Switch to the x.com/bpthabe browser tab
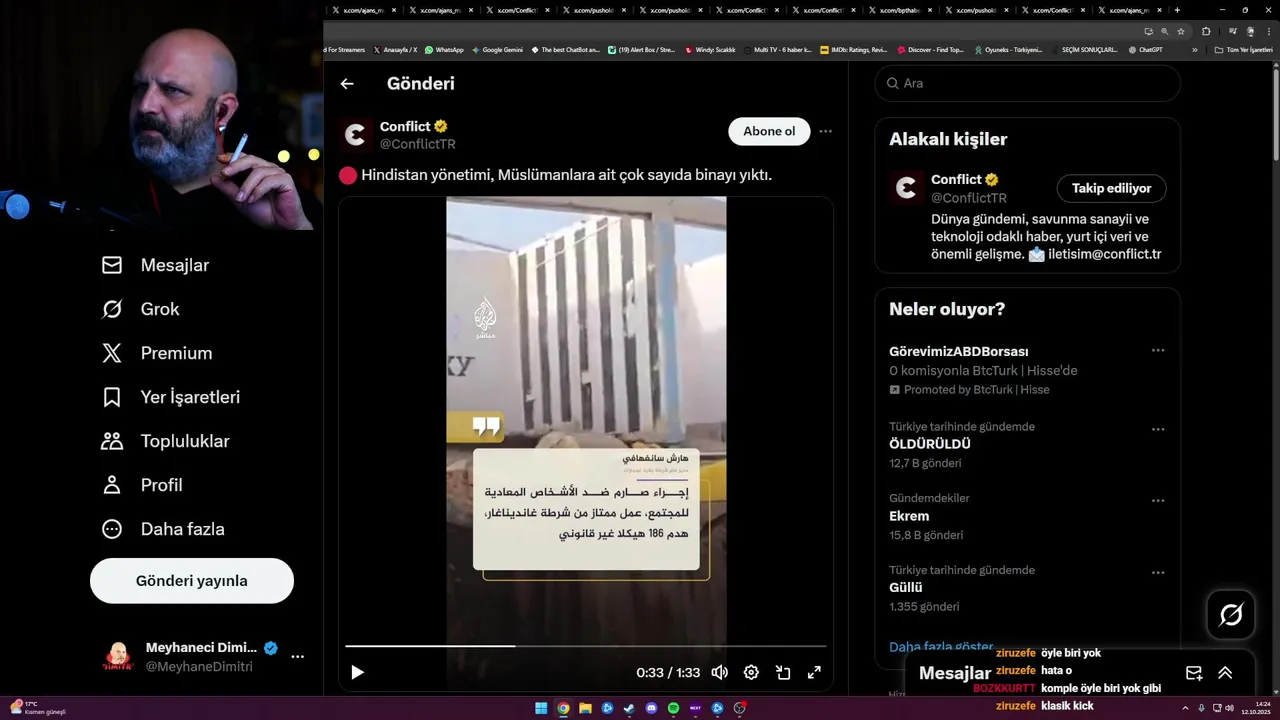 point(902,10)
